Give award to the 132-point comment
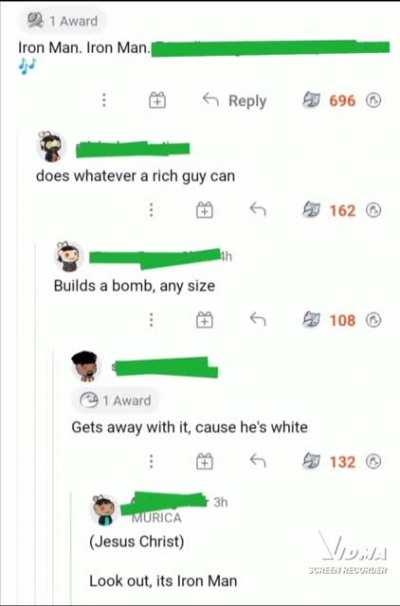Viewport: 400px width, 606px height. pyautogui.click(x=204, y=461)
